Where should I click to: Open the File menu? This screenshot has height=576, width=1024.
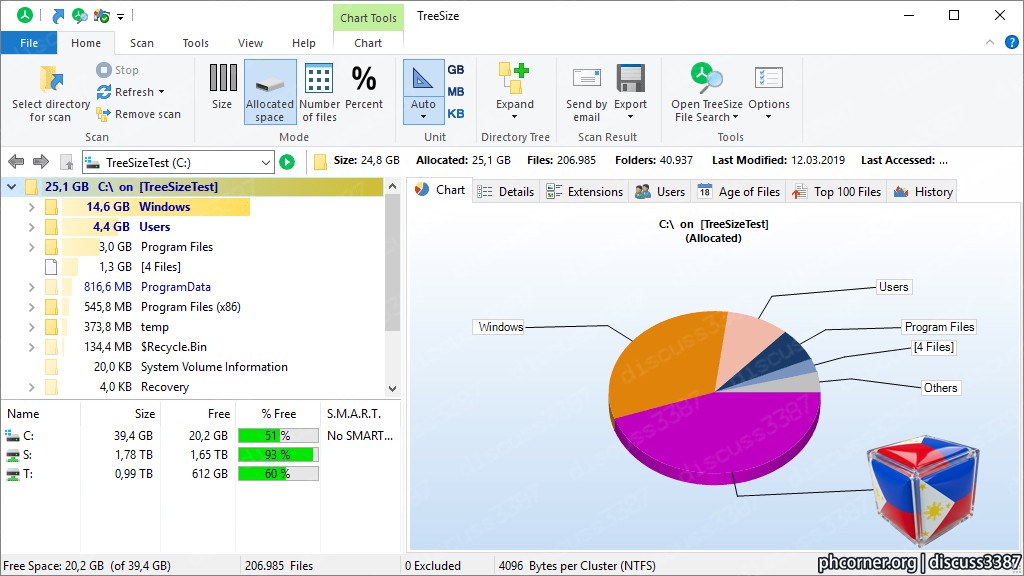(x=29, y=43)
